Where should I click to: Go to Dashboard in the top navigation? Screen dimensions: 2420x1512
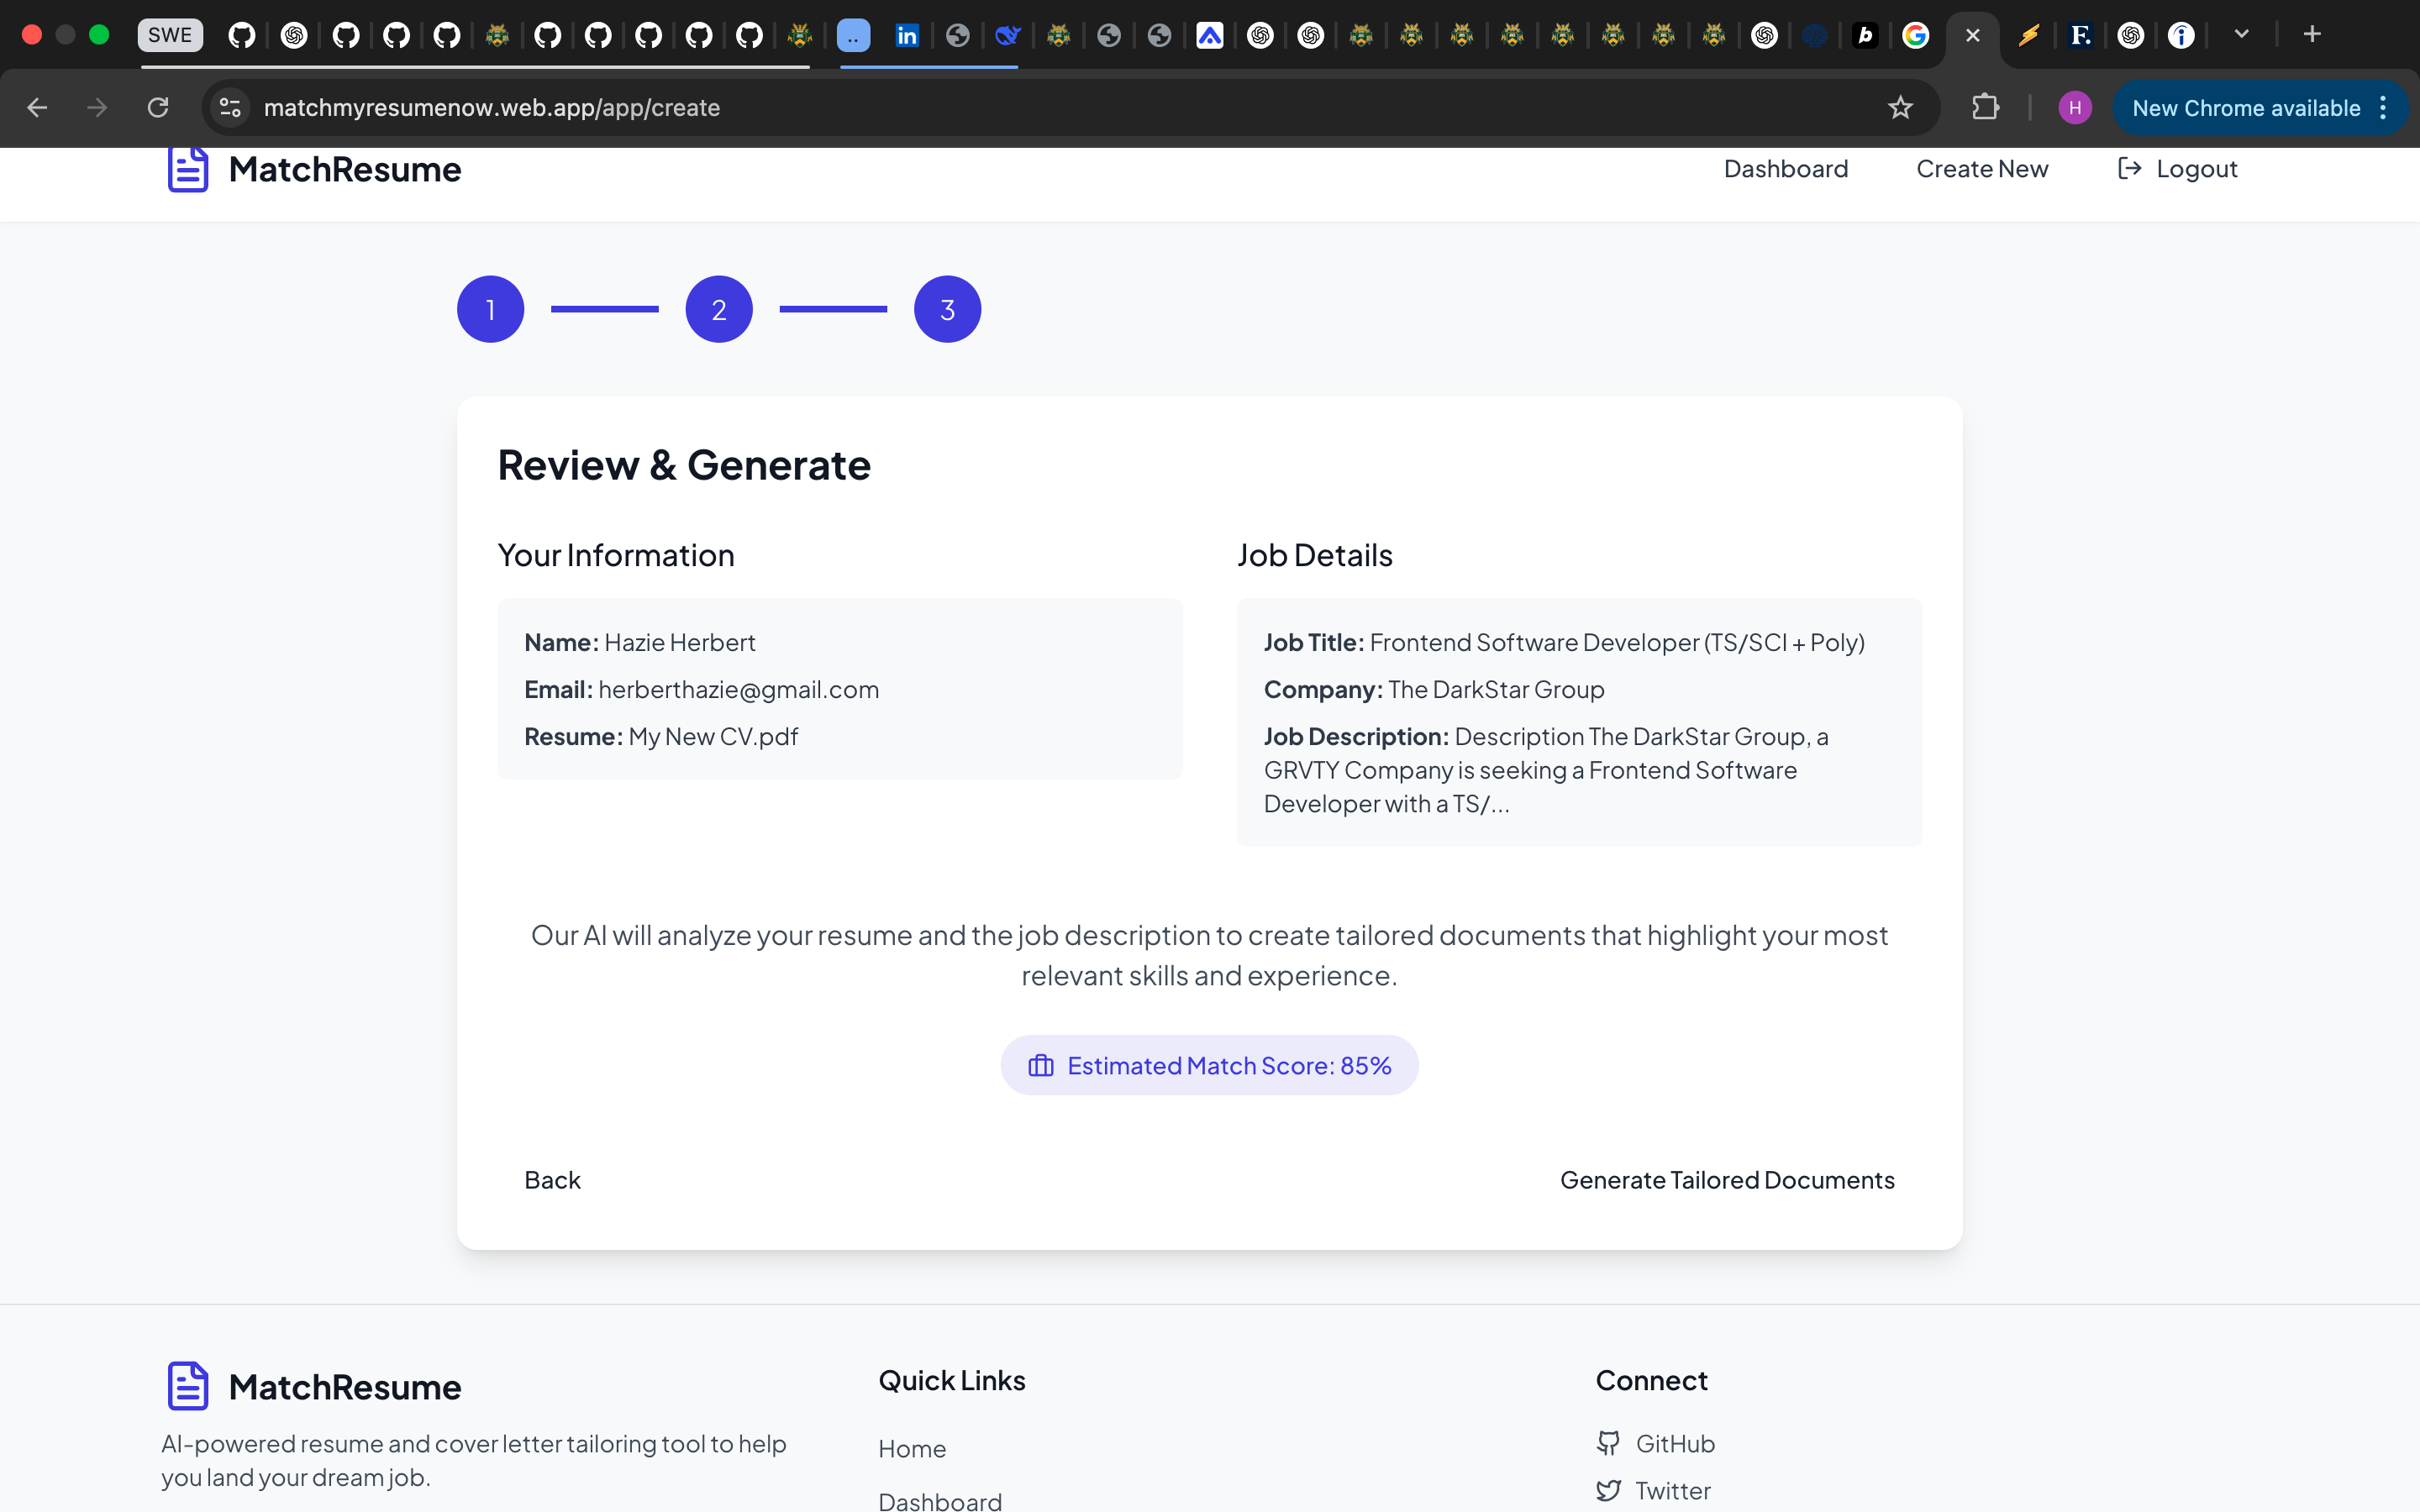[x=1785, y=169]
